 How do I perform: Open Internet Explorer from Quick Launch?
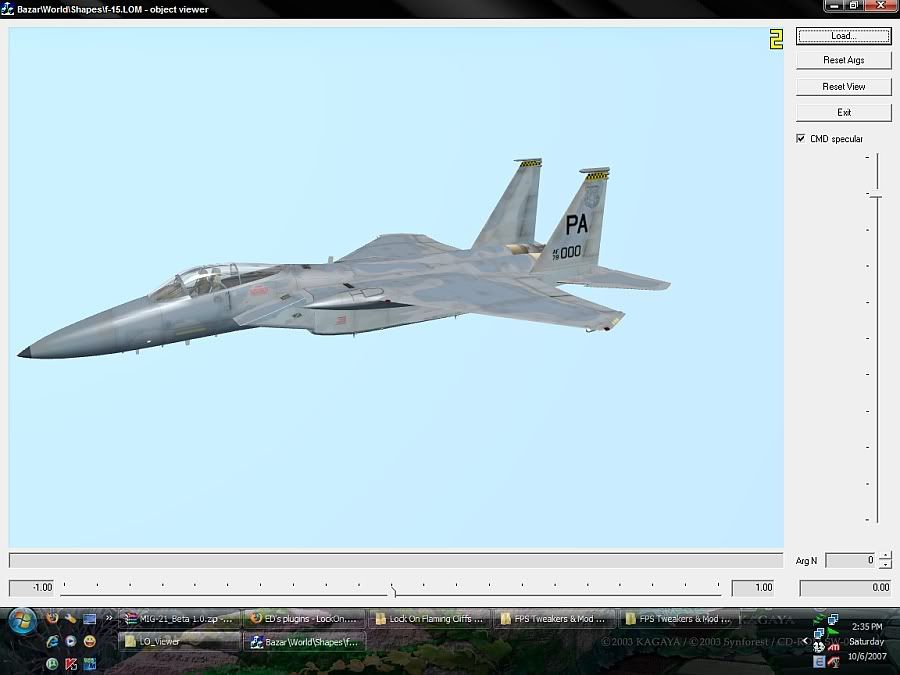click(52, 641)
